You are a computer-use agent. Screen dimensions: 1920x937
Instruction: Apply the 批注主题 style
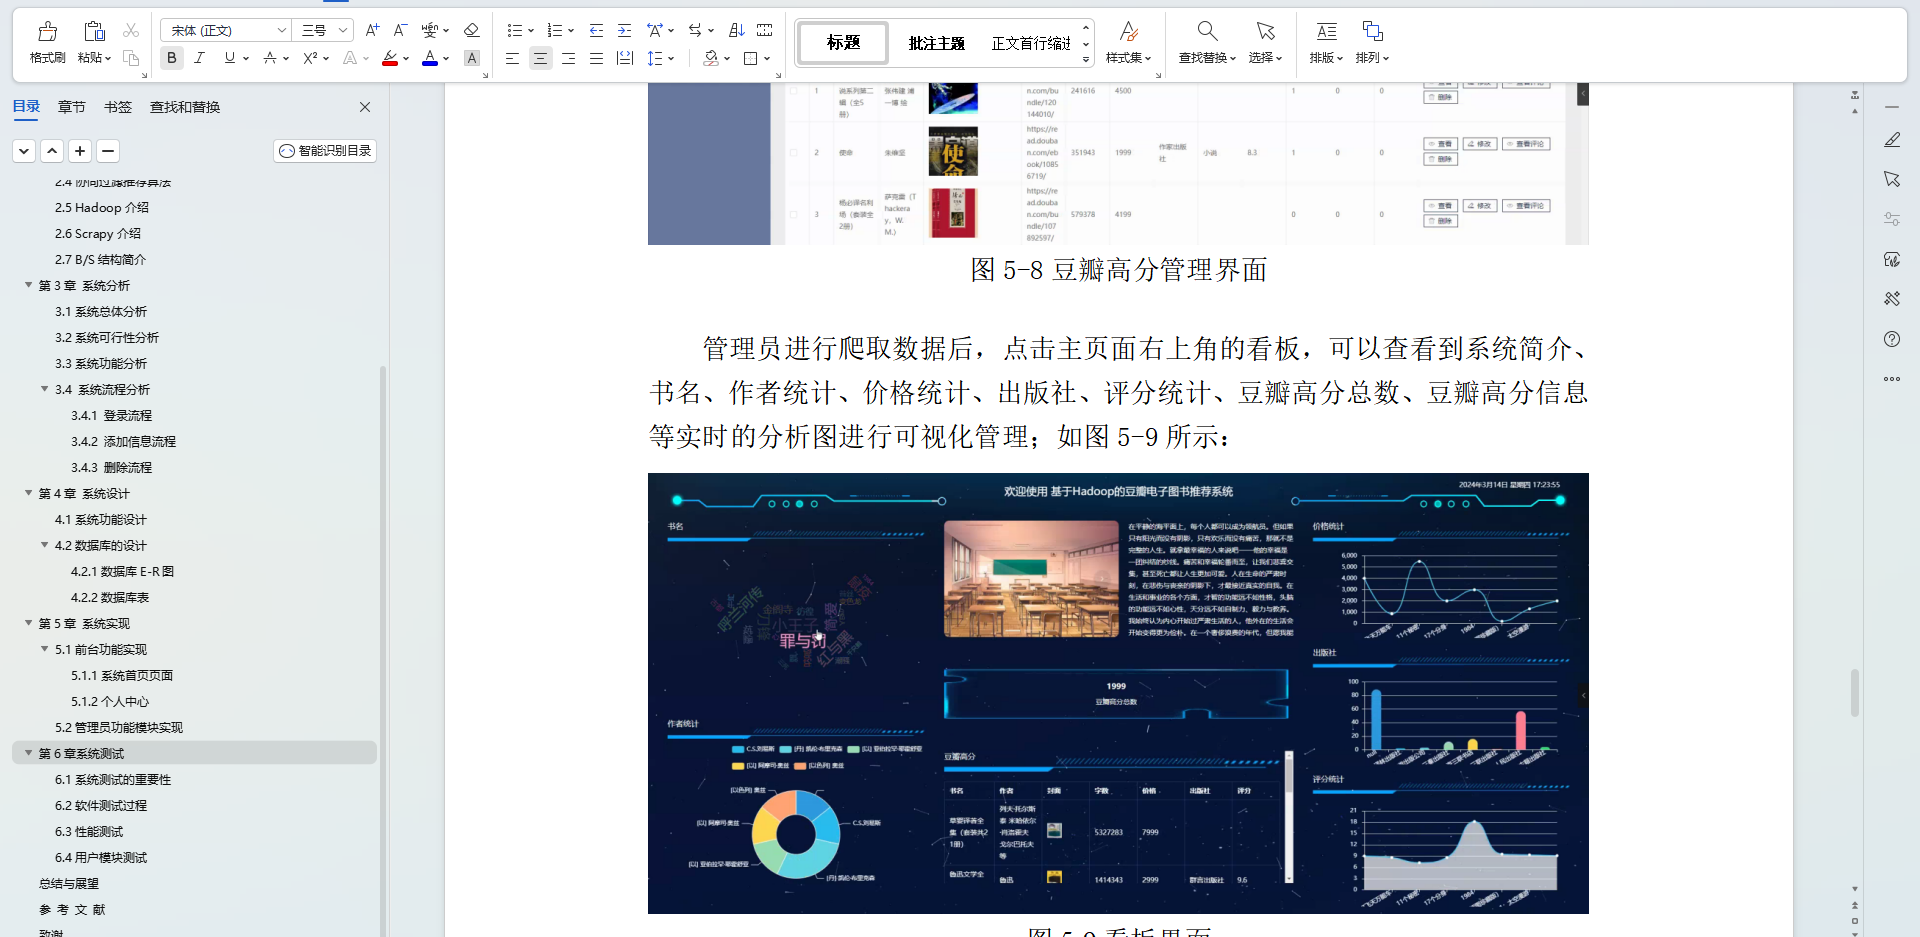pyautogui.click(x=936, y=43)
